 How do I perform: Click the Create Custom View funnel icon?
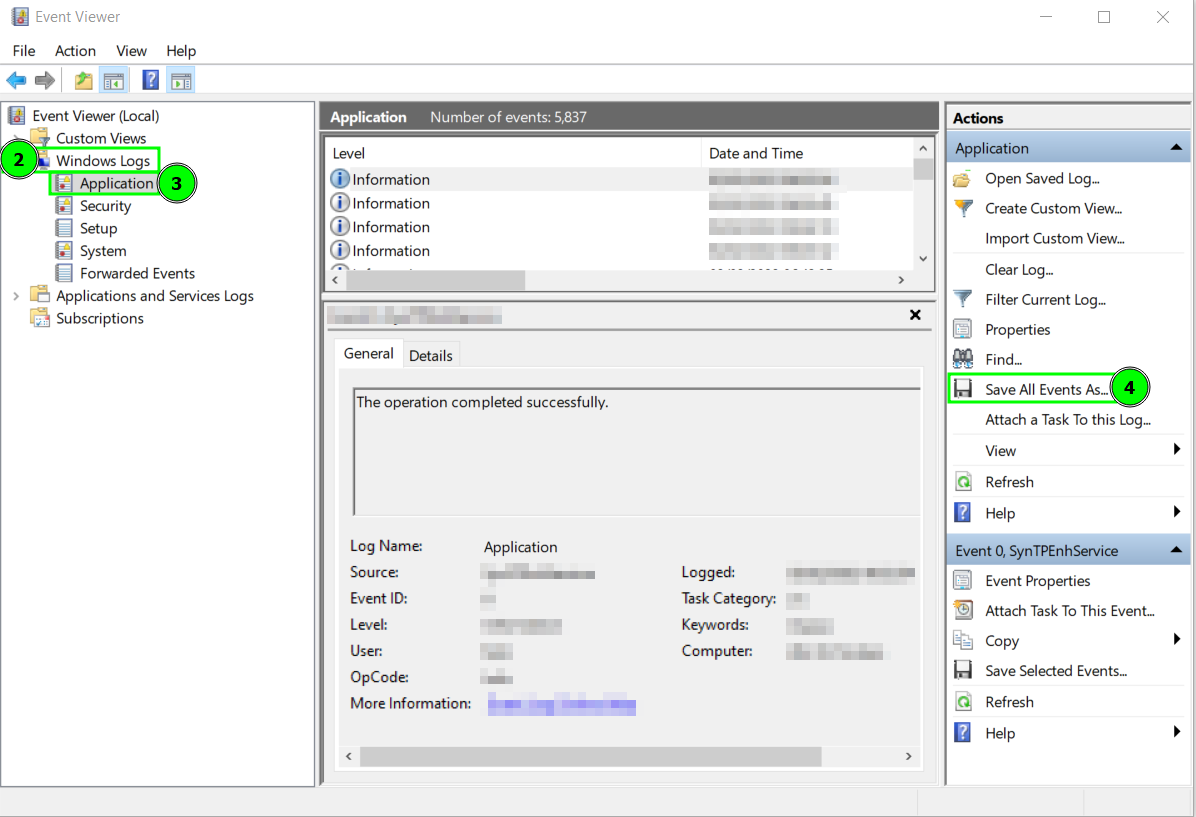coord(964,208)
